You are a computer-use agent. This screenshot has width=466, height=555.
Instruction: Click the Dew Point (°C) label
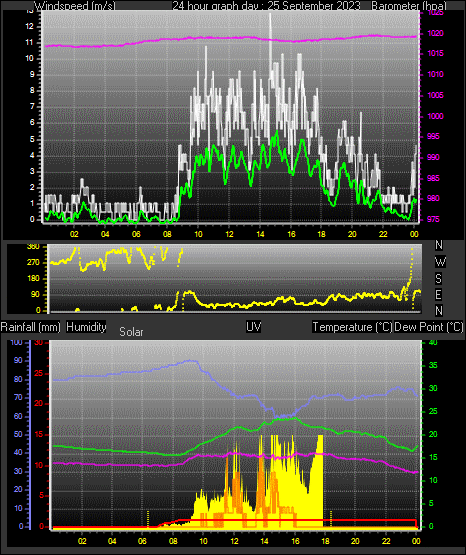coord(429,327)
